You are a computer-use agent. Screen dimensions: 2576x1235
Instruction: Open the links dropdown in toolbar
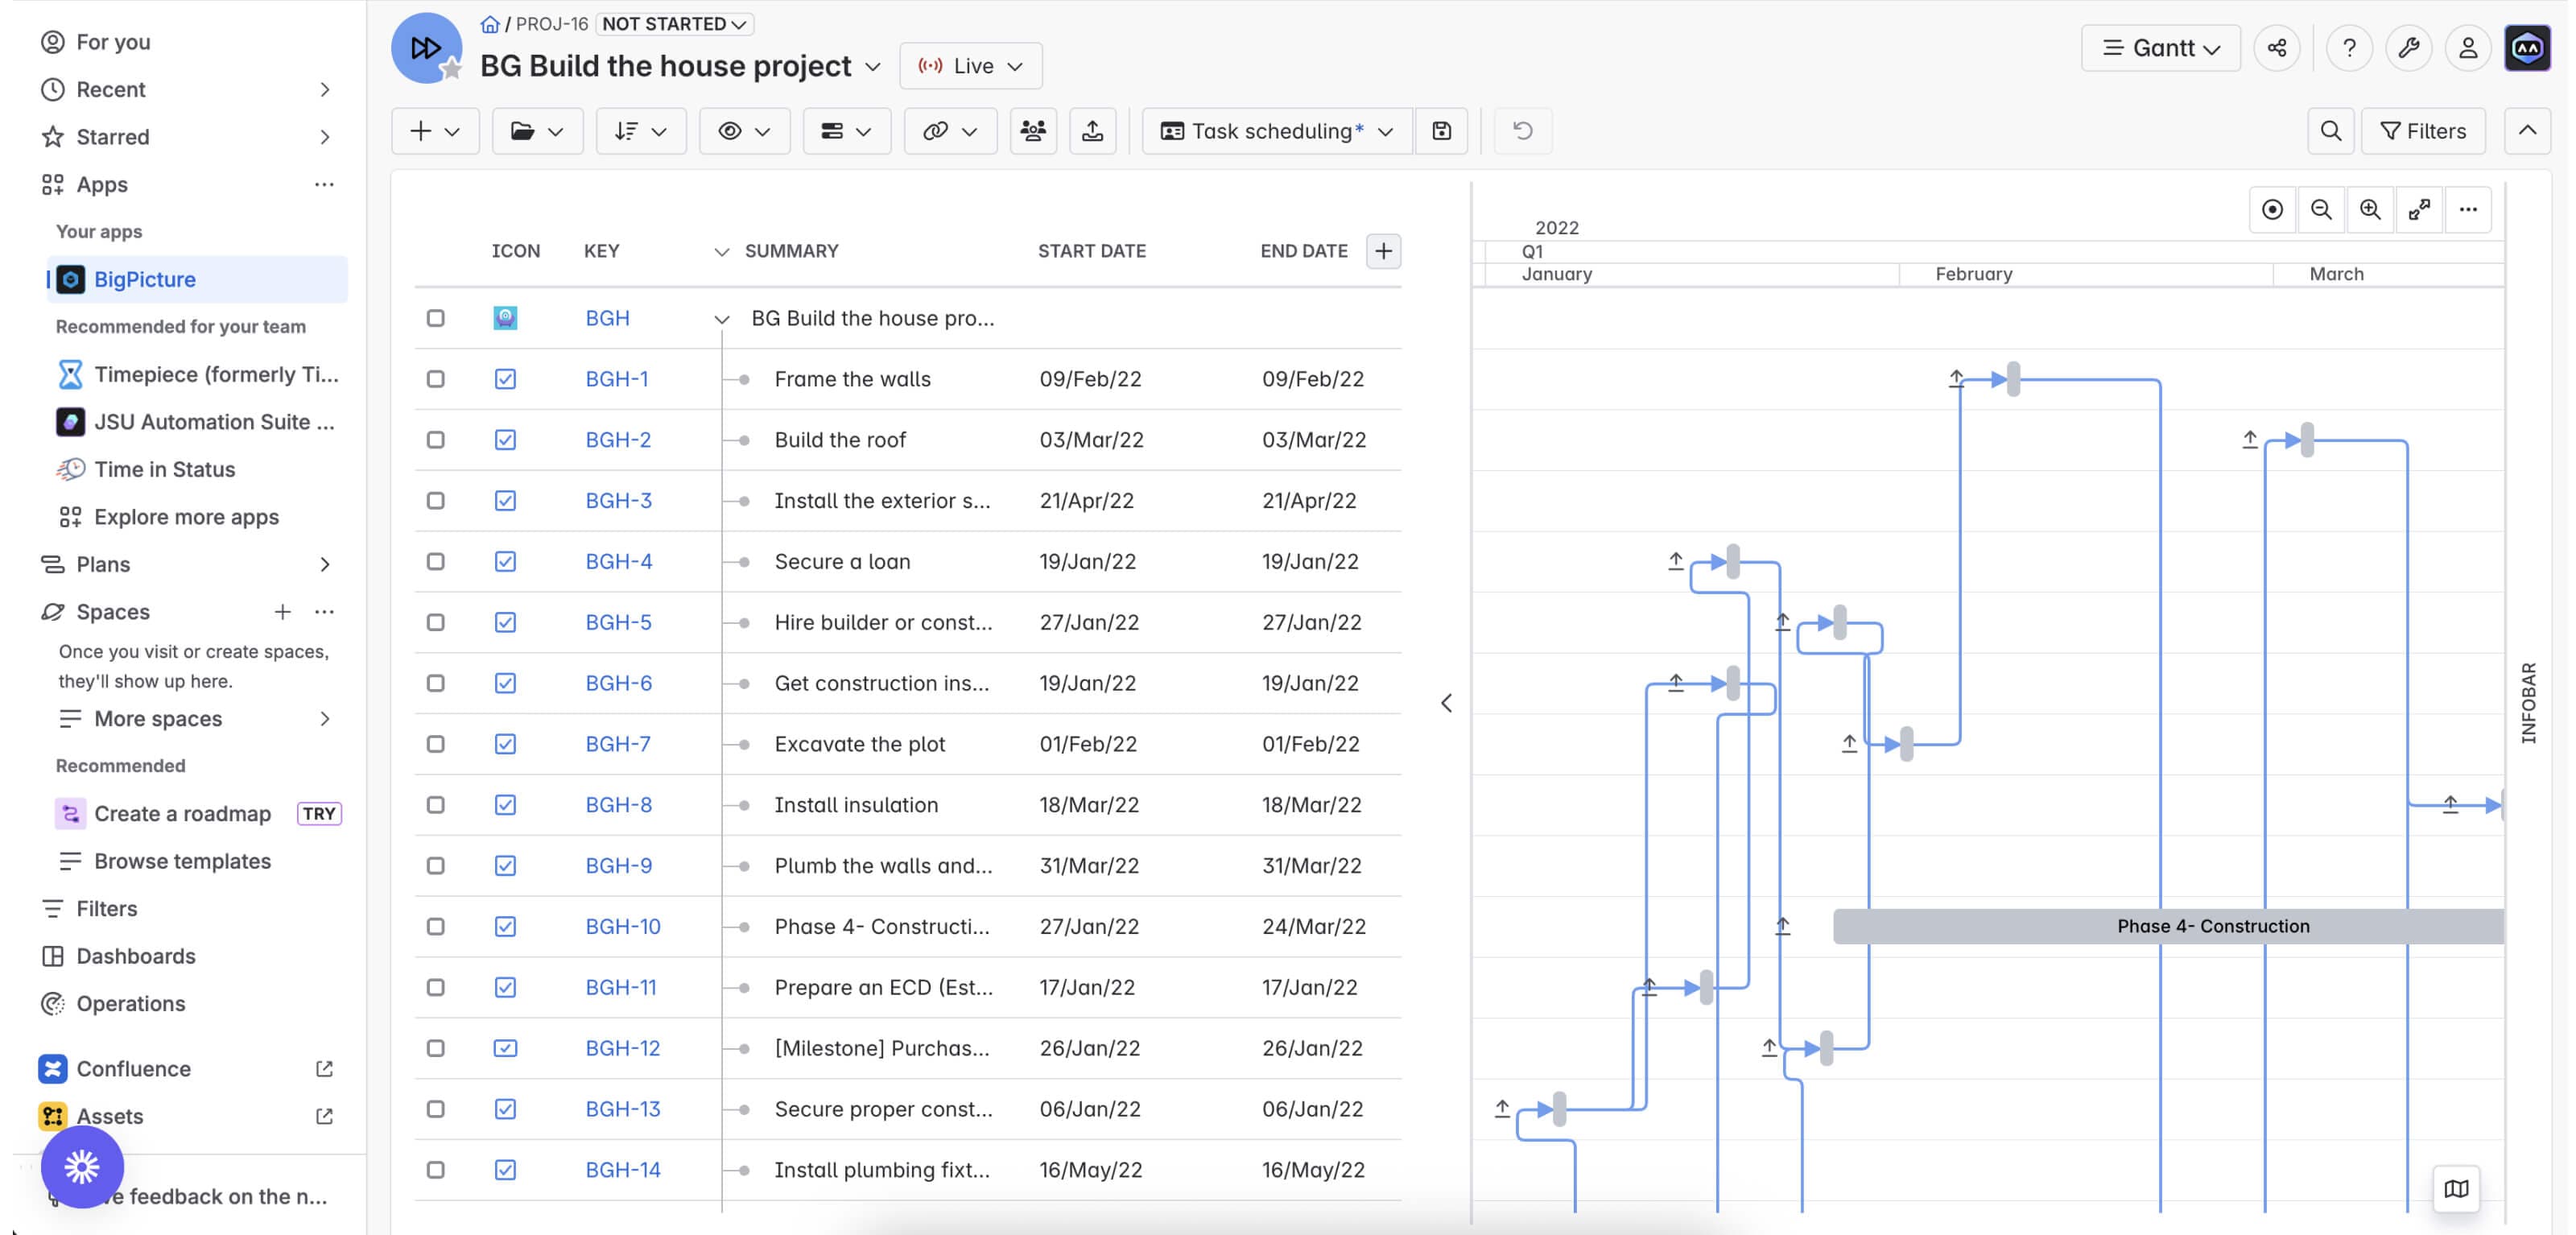(x=950, y=131)
